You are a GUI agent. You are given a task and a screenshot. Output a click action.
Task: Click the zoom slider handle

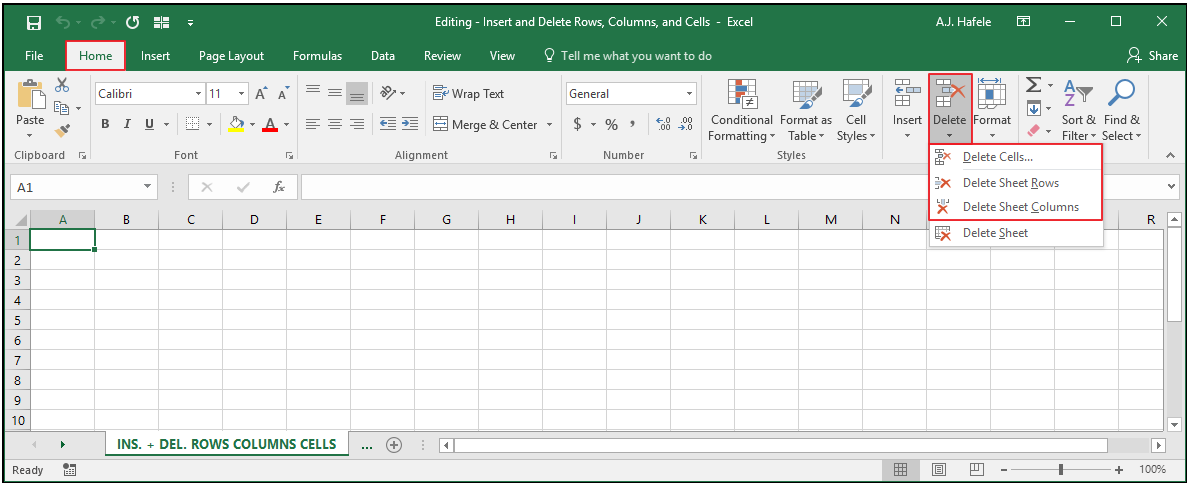(x=1060, y=470)
